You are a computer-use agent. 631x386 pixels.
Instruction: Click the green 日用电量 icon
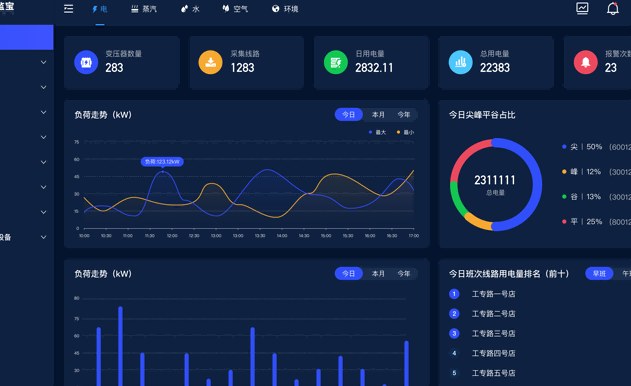[x=336, y=62]
